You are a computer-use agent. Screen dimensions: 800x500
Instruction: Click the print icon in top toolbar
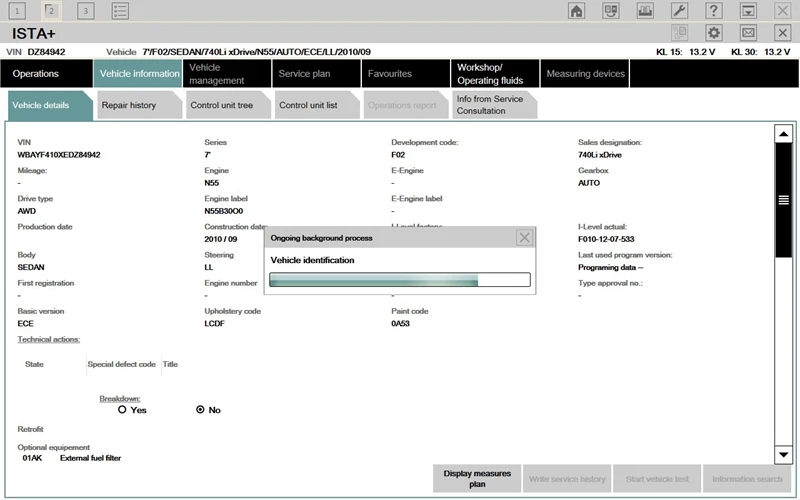pos(645,11)
